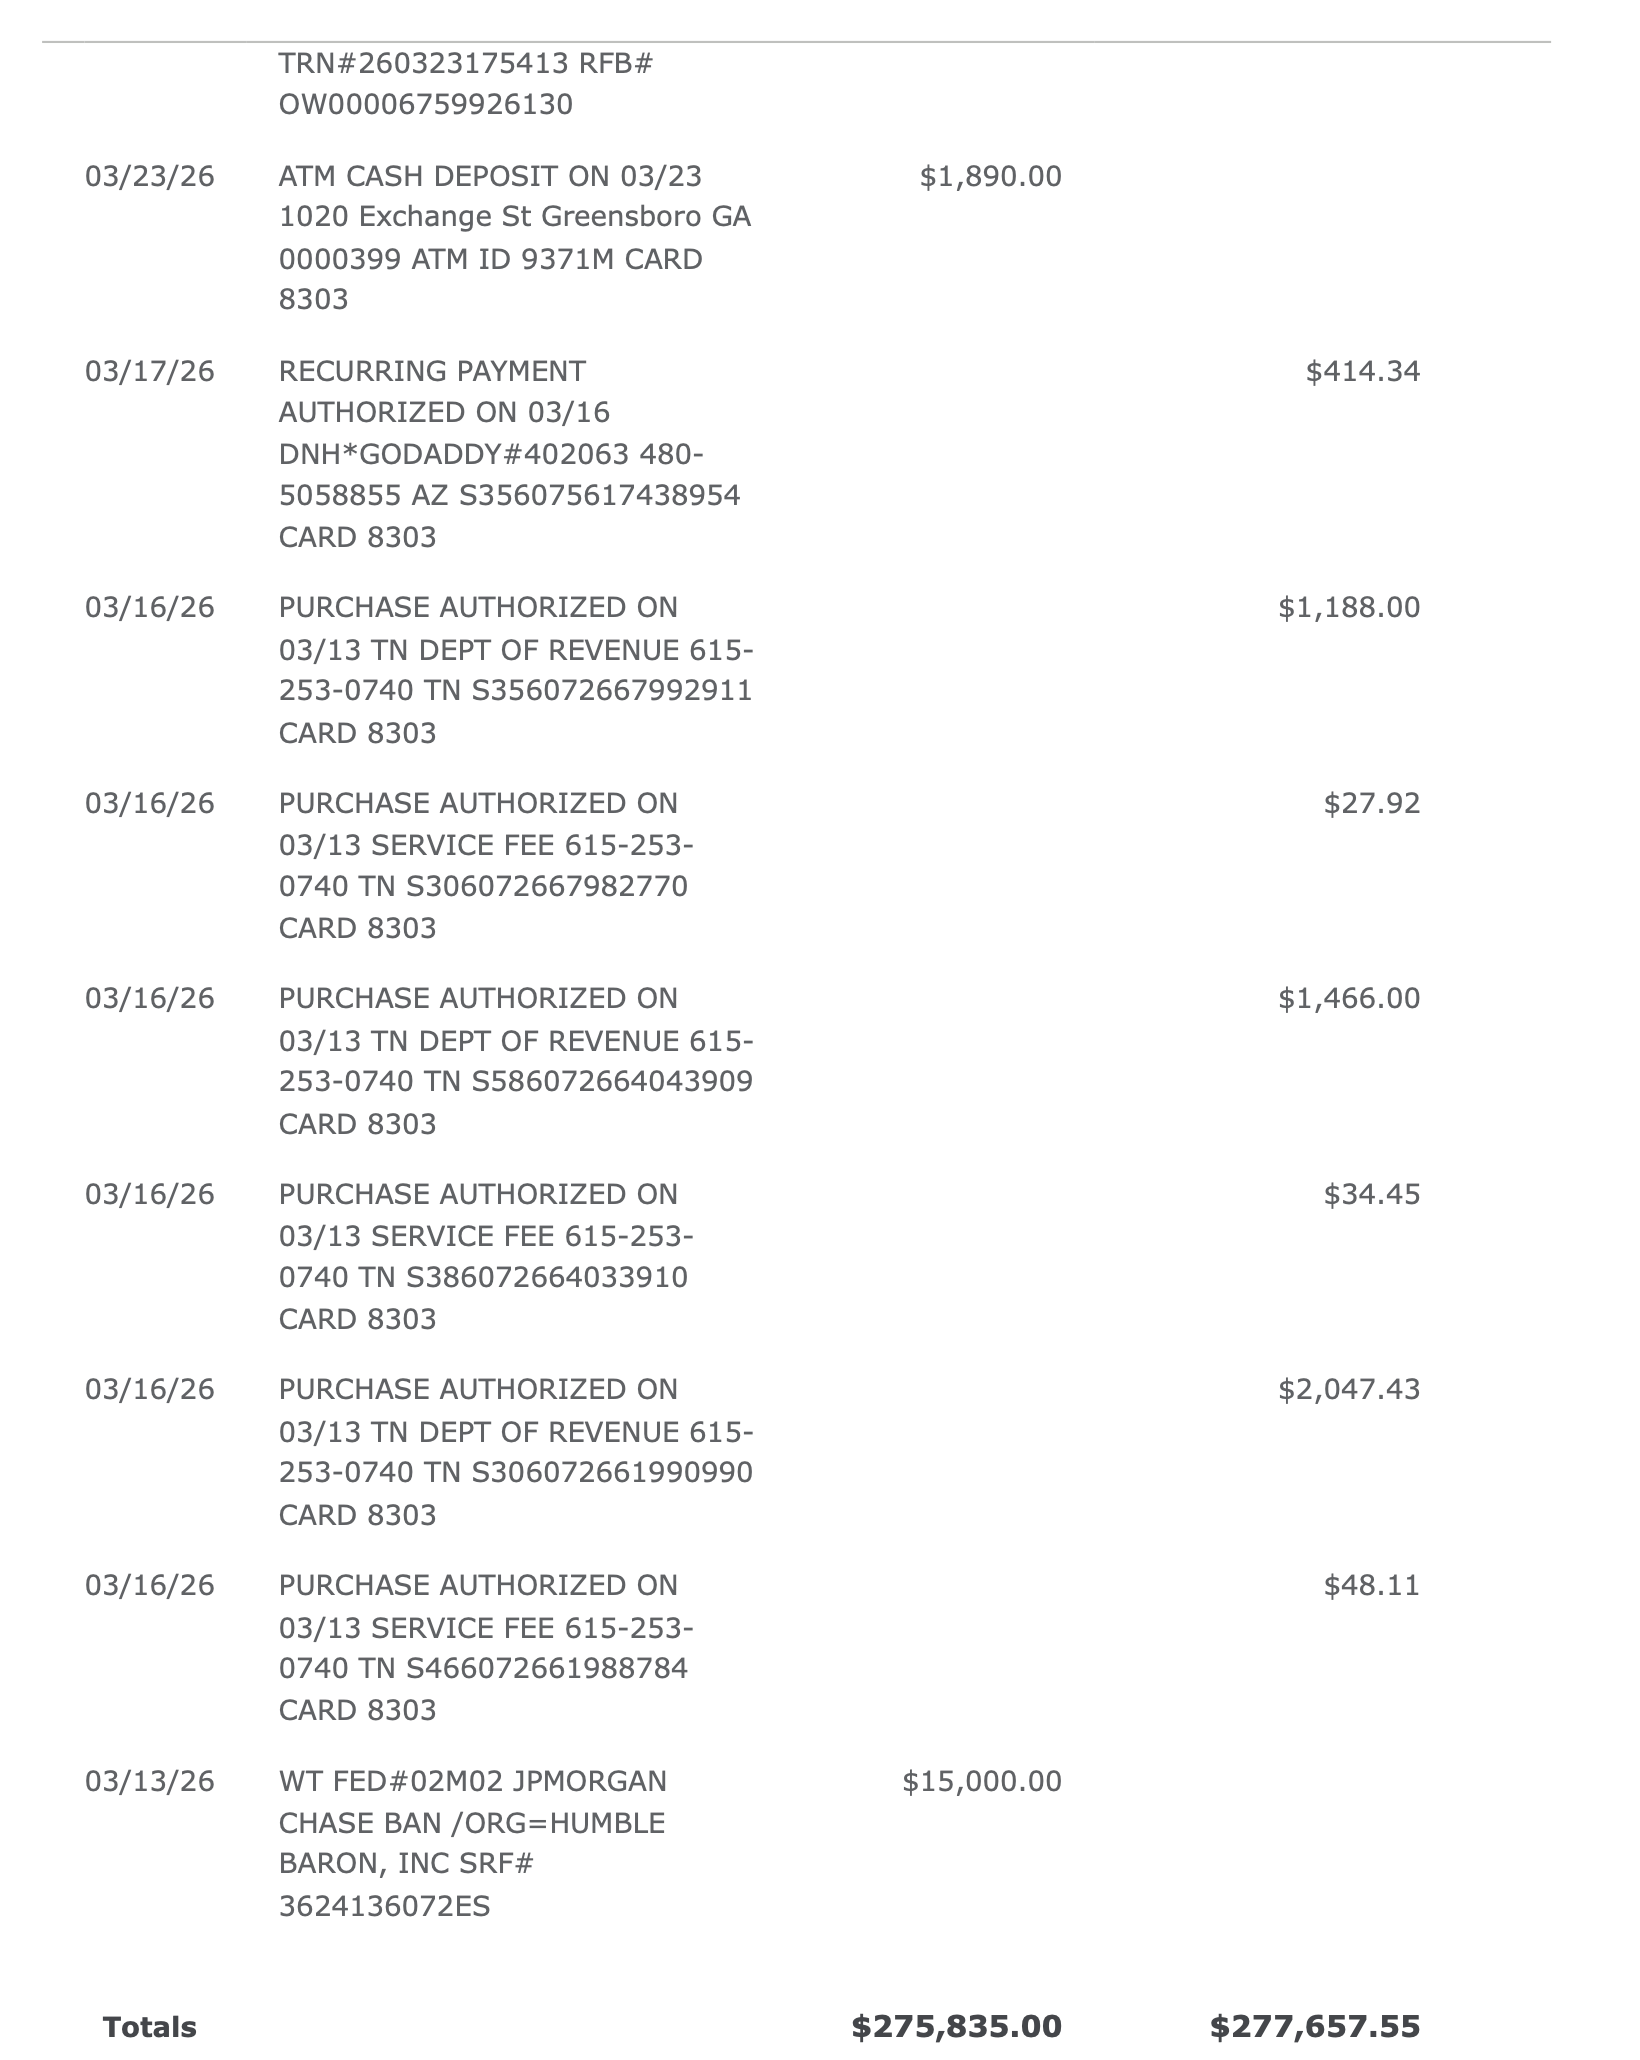Click the total withdrawals figure $277,657.55

(x=1315, y=2027)
